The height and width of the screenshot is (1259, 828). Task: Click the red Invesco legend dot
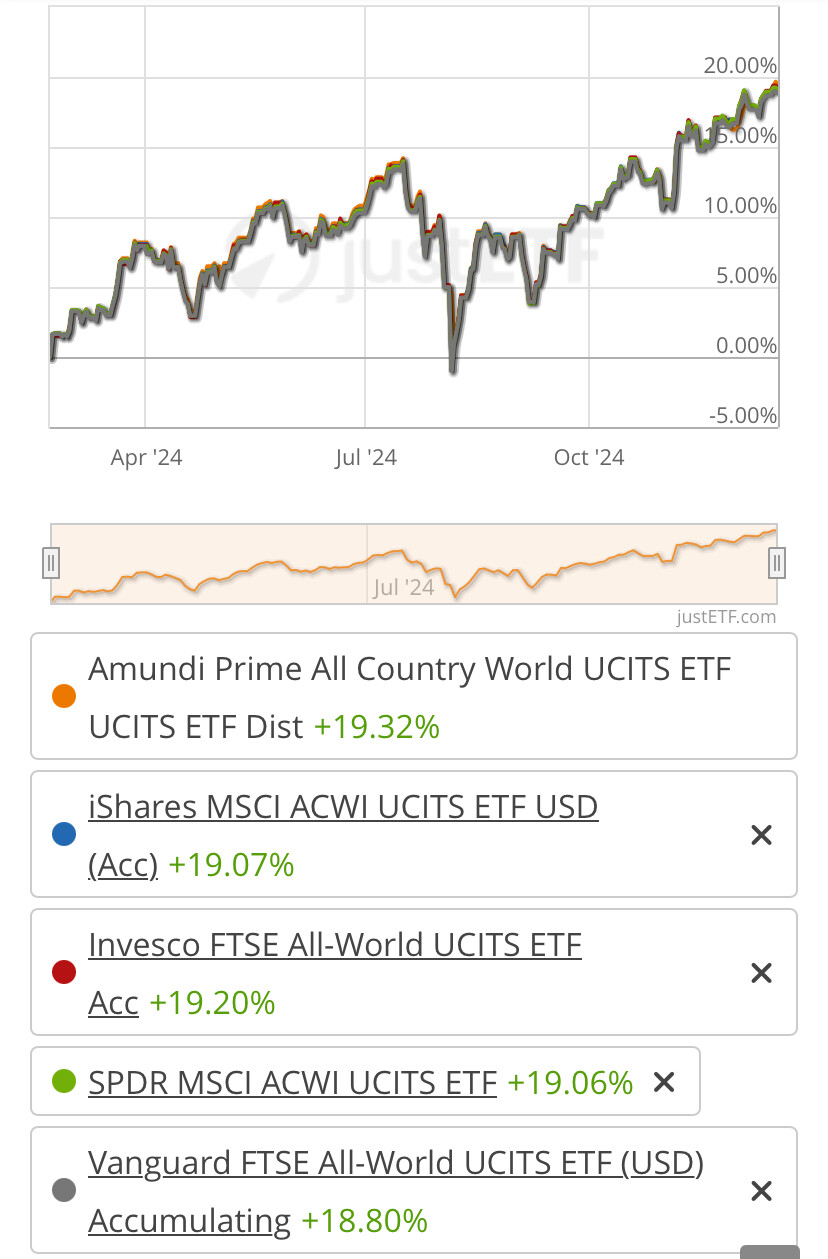[x=64, y=973]
